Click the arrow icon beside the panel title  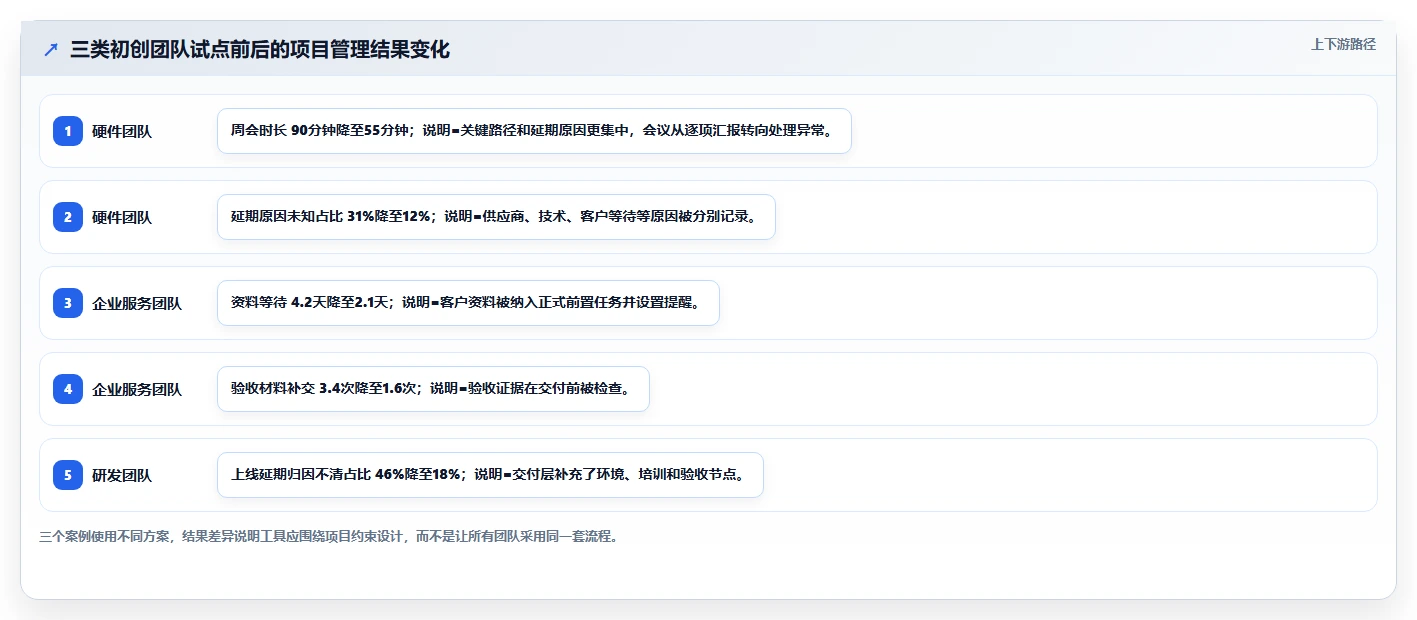pos(51,50)
